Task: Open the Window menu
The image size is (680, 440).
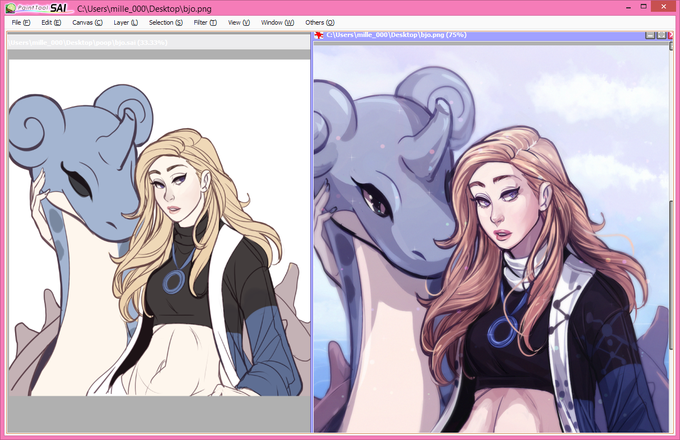Action: point(277,23)
